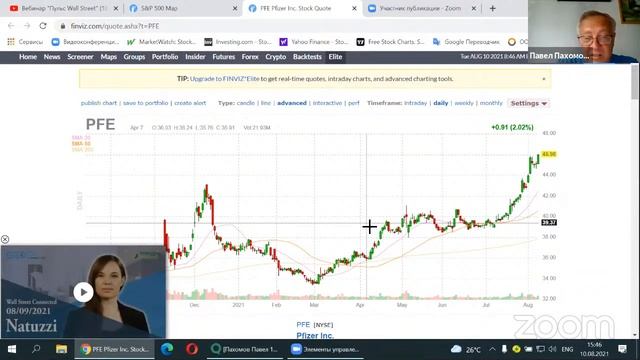
Task: Close the PFE Pfizer Stock Quote tab
Action: (x=354, y=8)
